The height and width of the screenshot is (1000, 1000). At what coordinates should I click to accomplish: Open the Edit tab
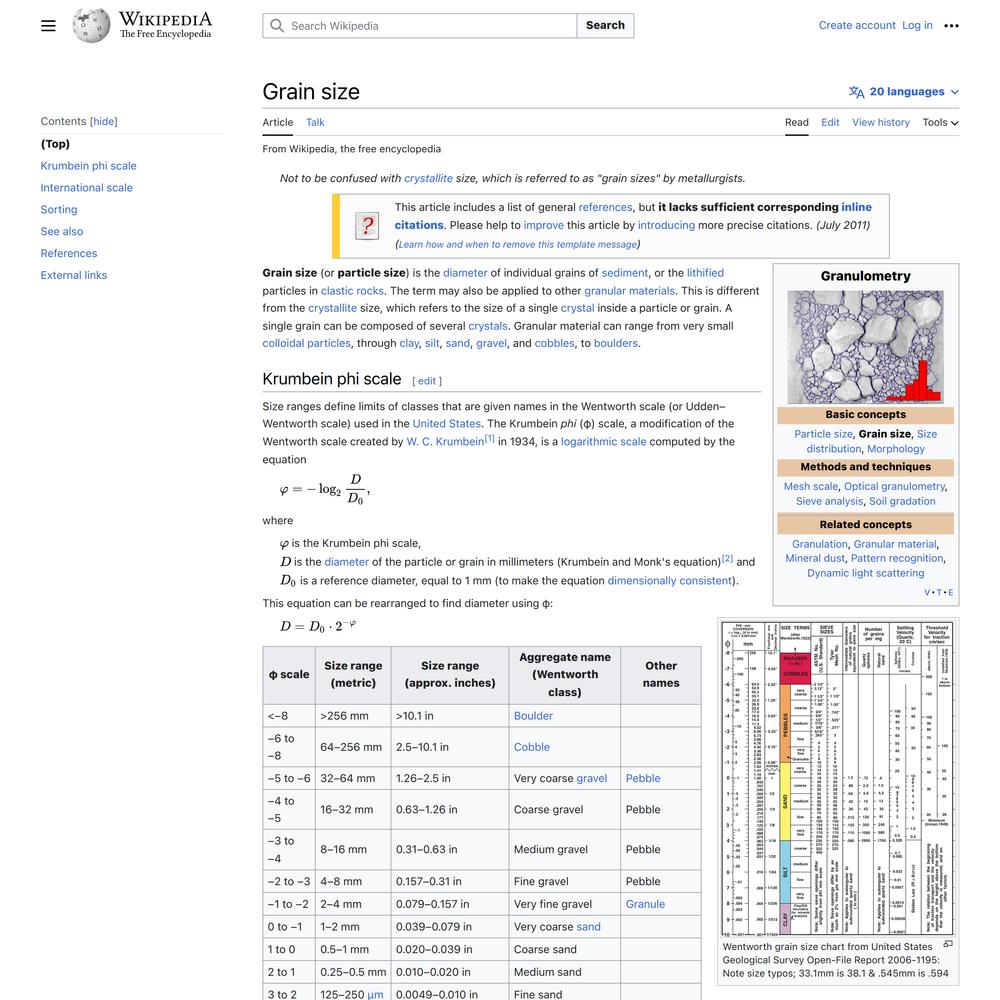830,122
